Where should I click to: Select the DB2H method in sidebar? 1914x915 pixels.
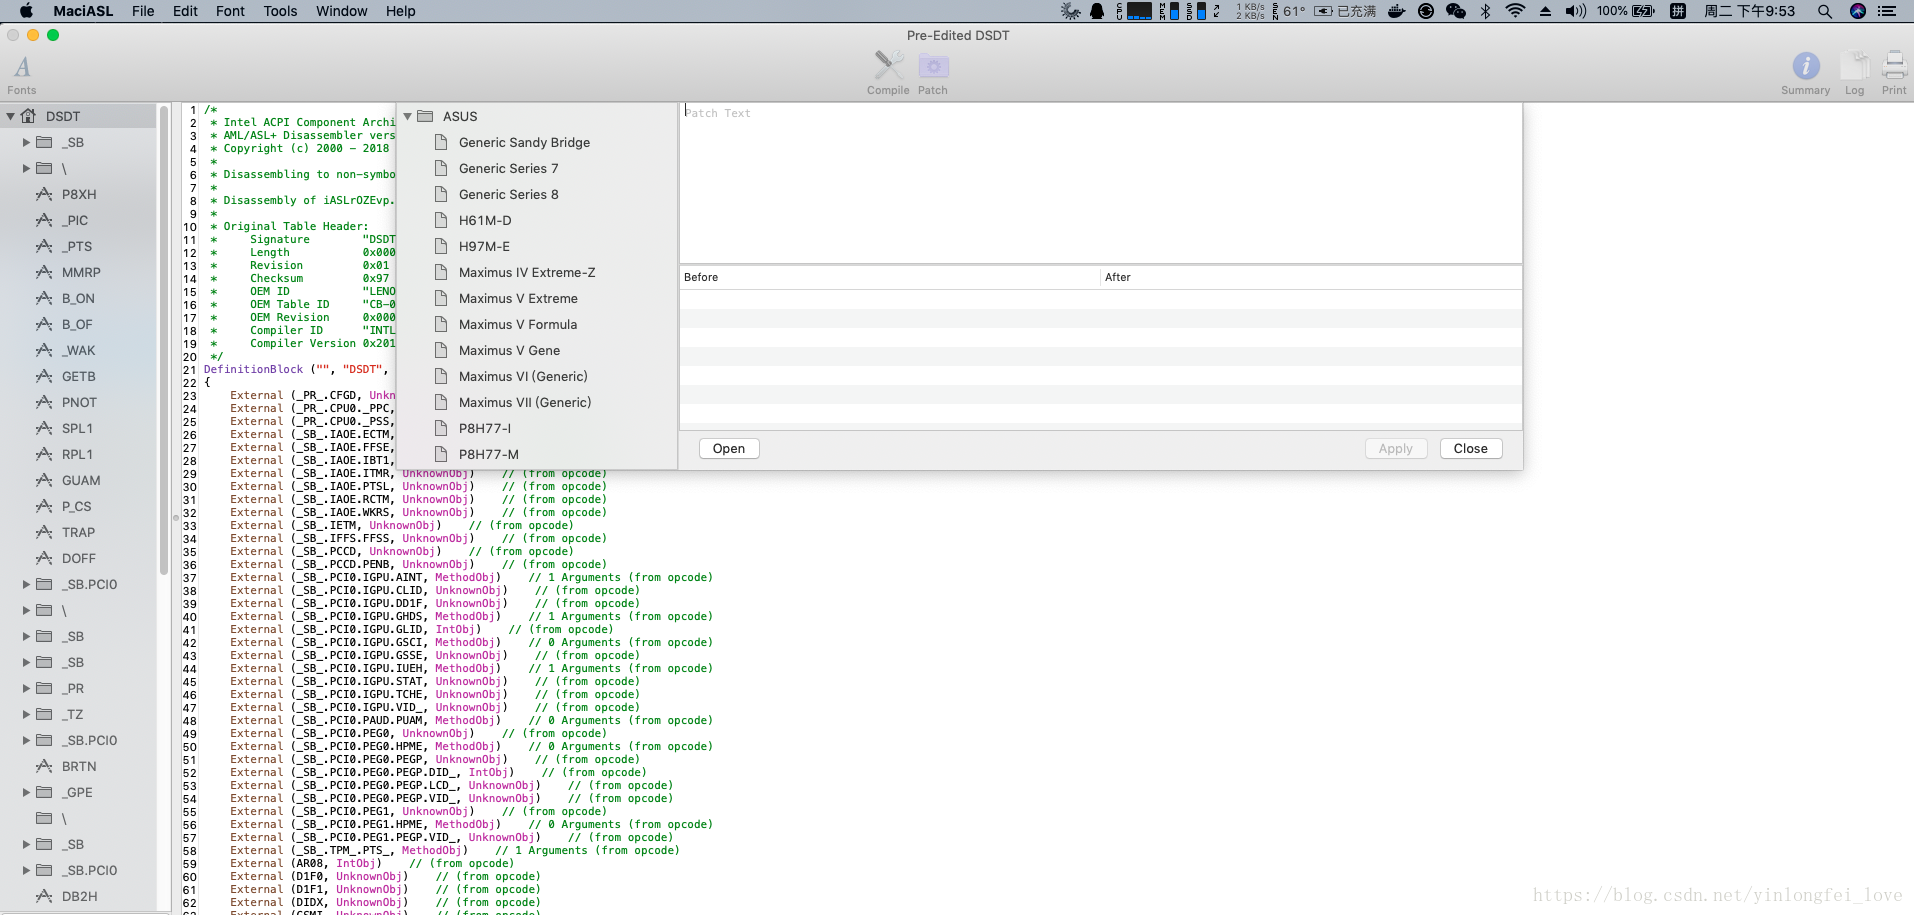(79, 897)
